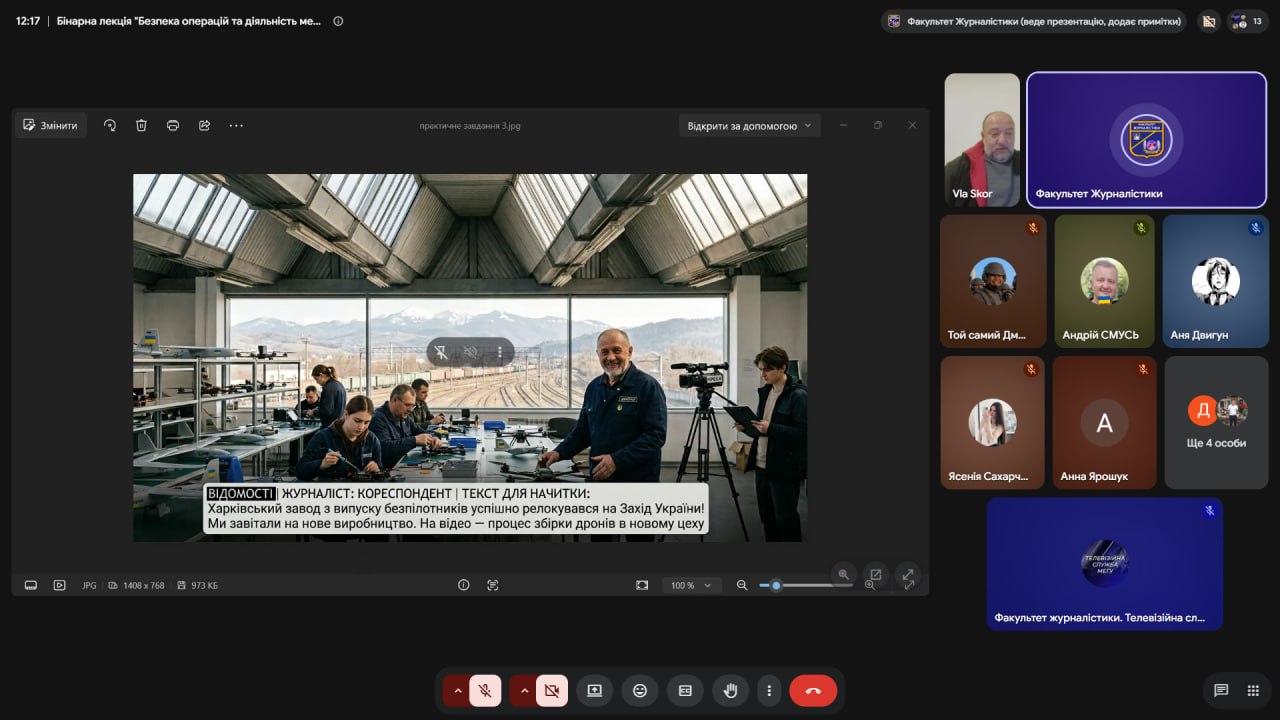Screen dimensions: 1280x720
Task: Toggle the camera off button
Action: point(551,690)
